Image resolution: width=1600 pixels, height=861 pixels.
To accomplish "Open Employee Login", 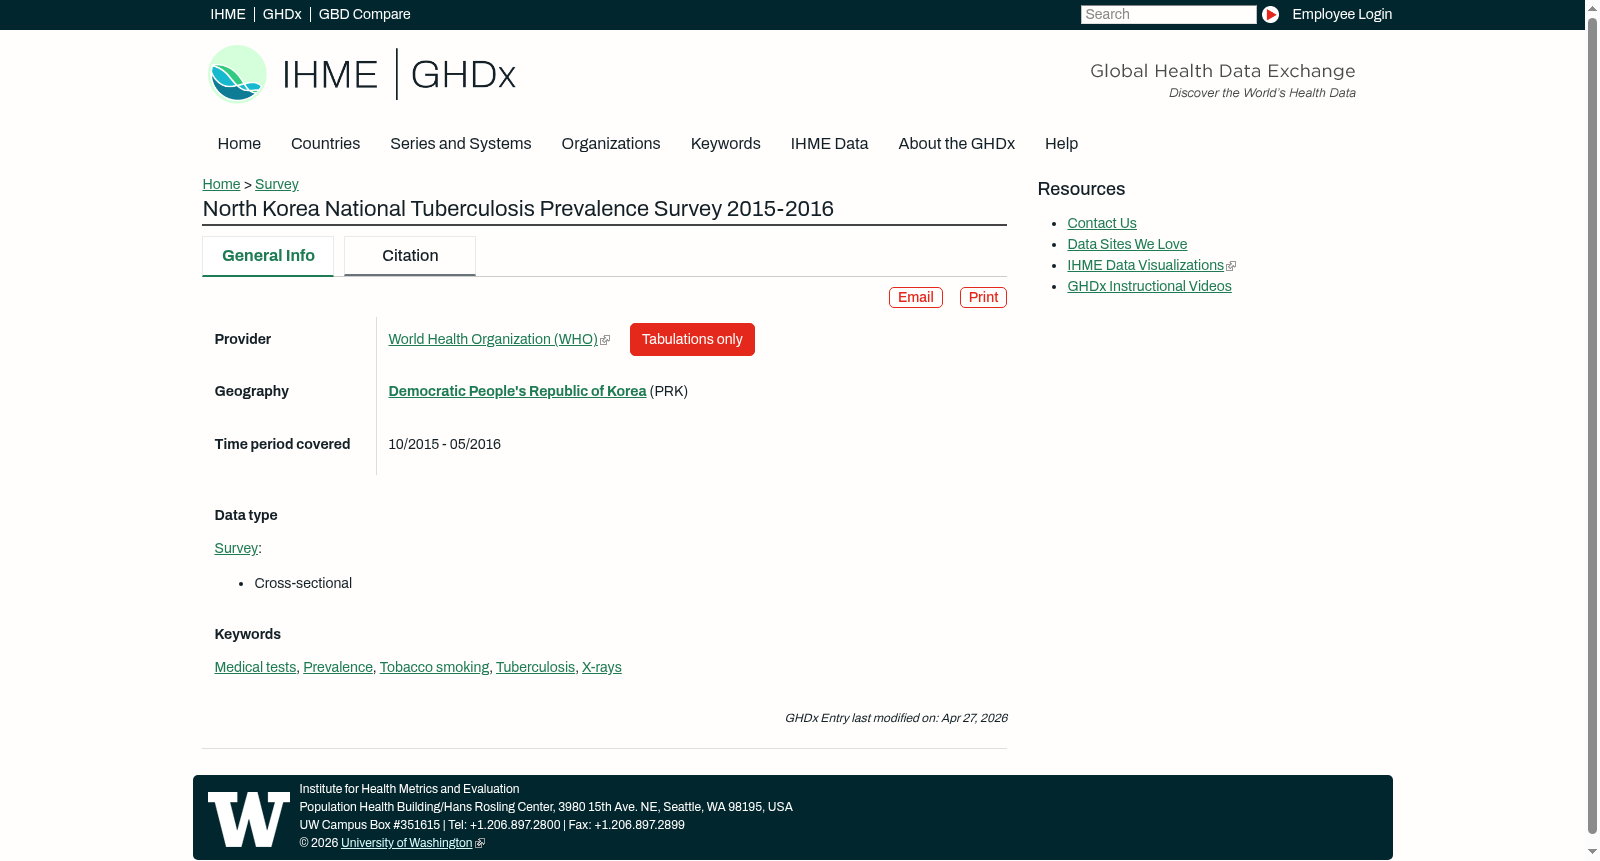I will pyautogui.click(x=1342, y=14).
